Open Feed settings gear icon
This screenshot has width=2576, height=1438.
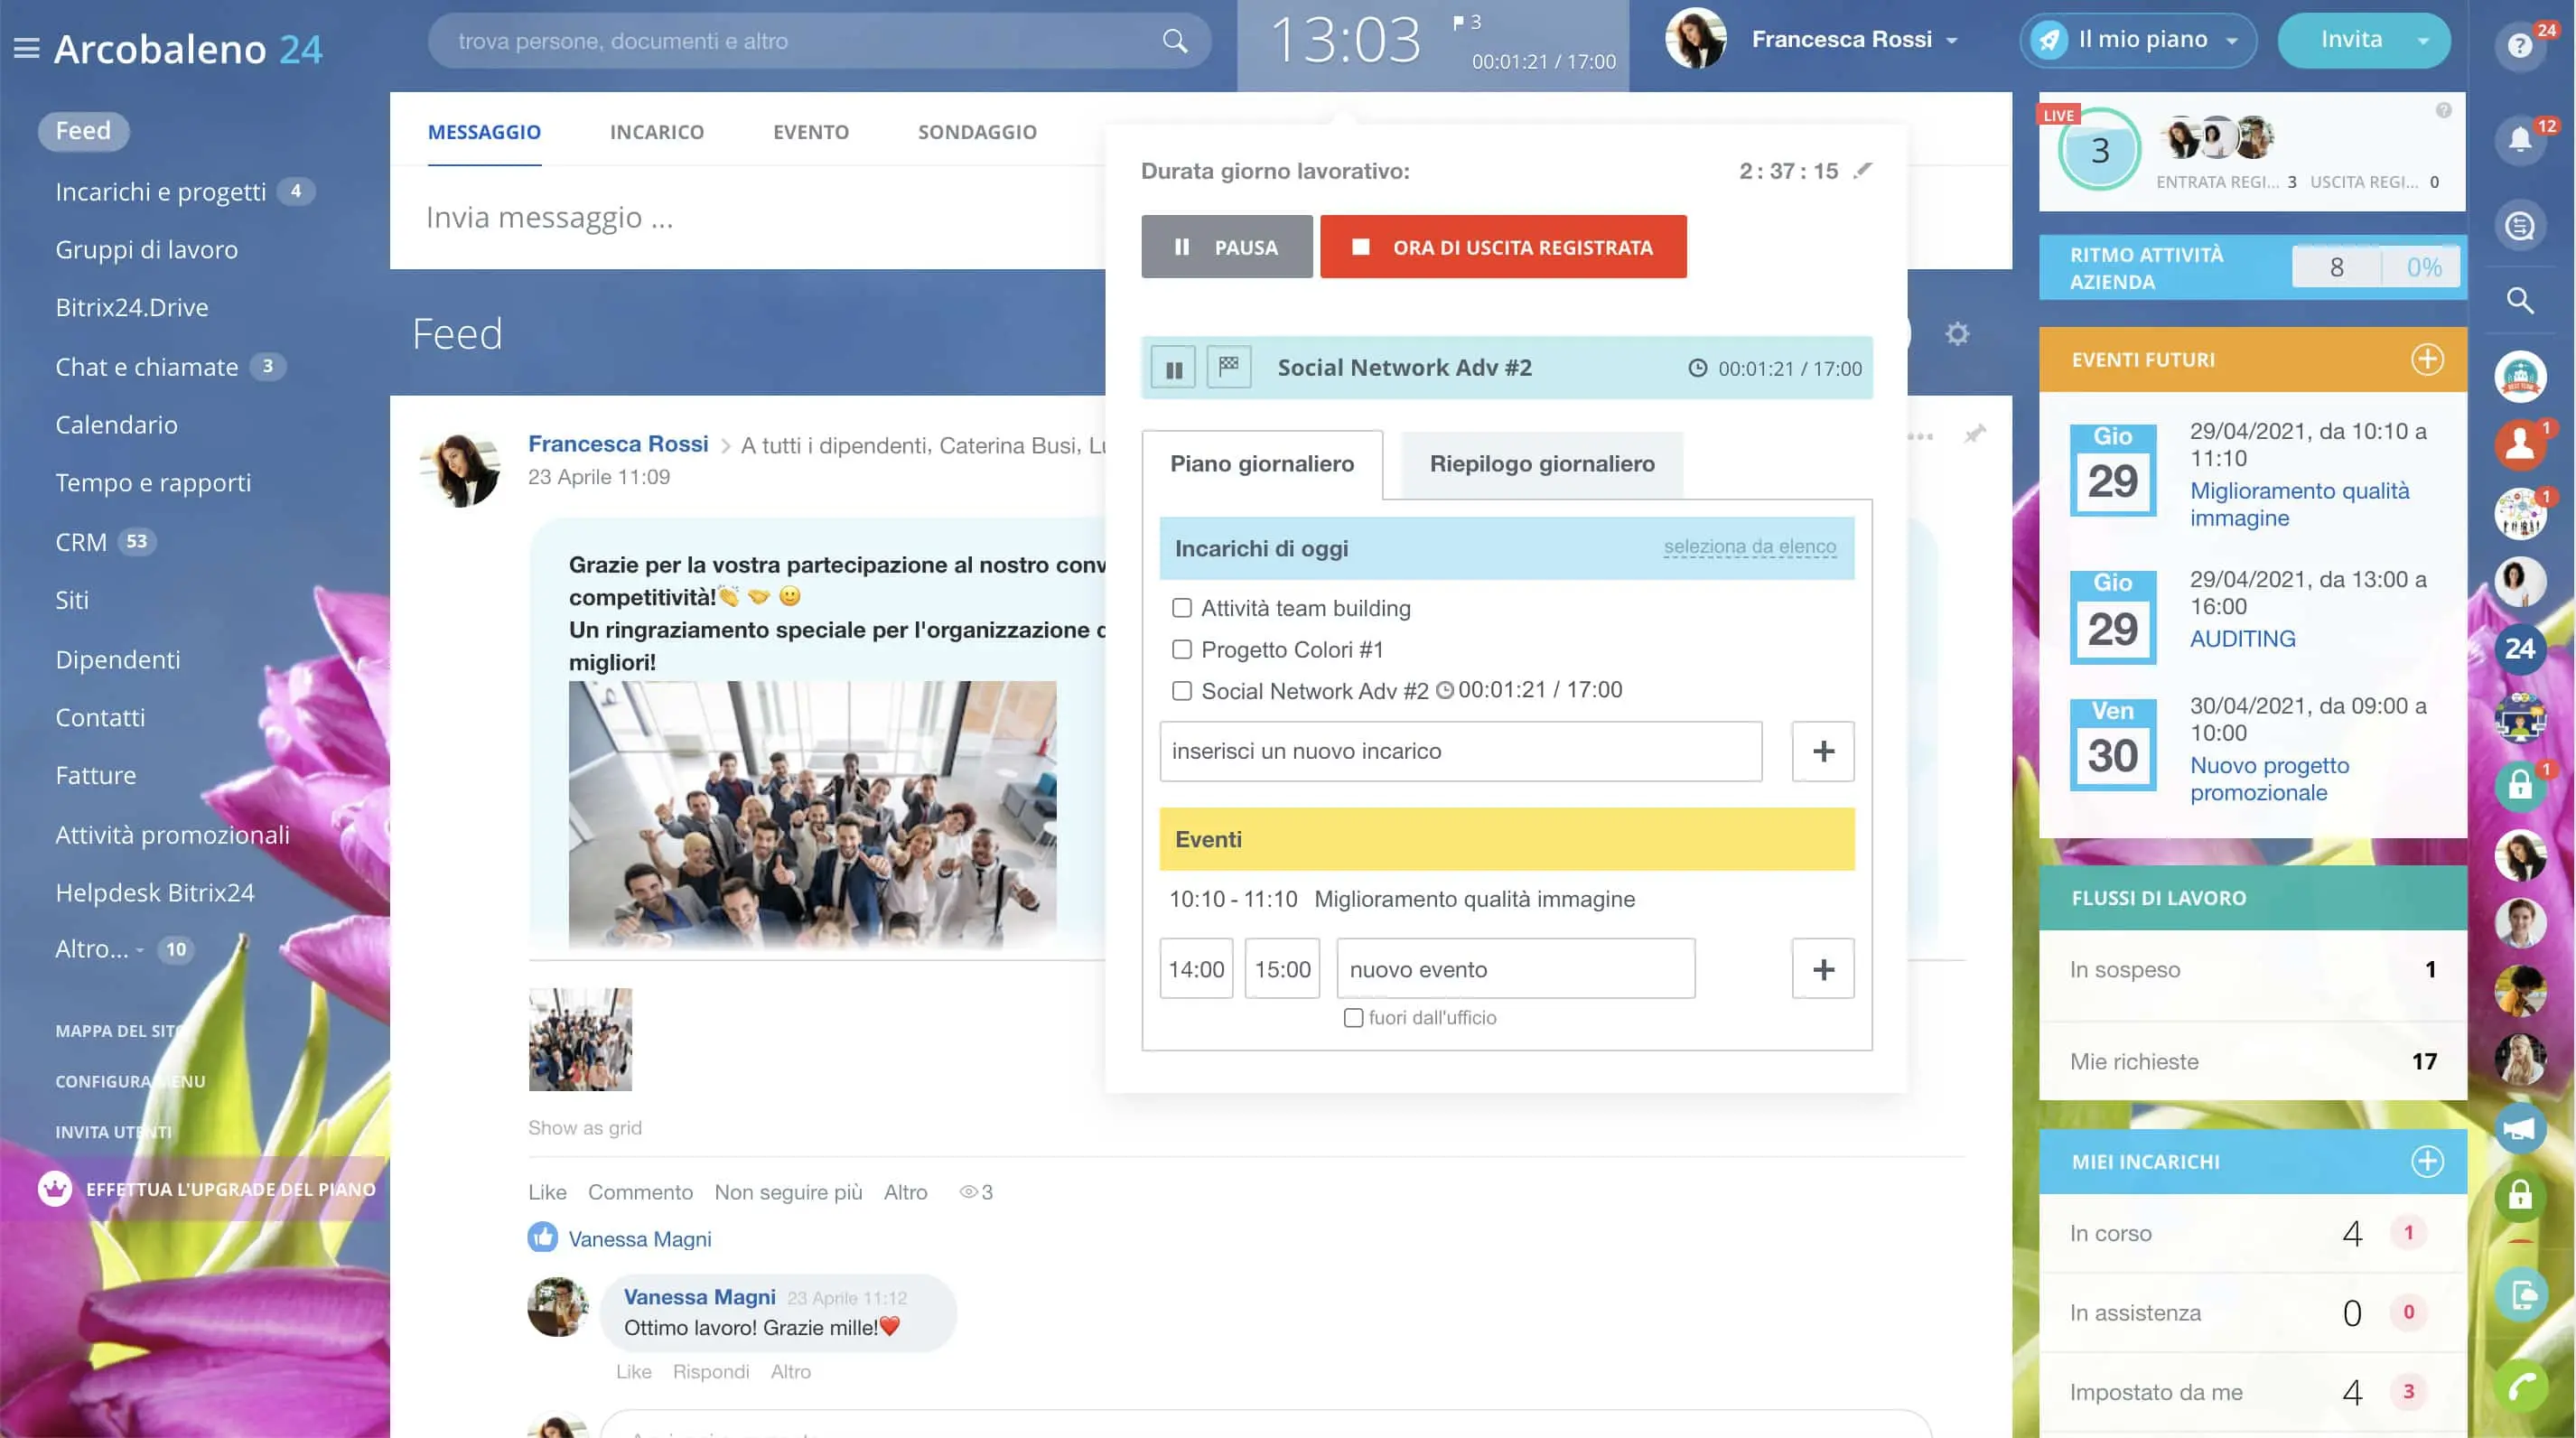point(1957,333)
